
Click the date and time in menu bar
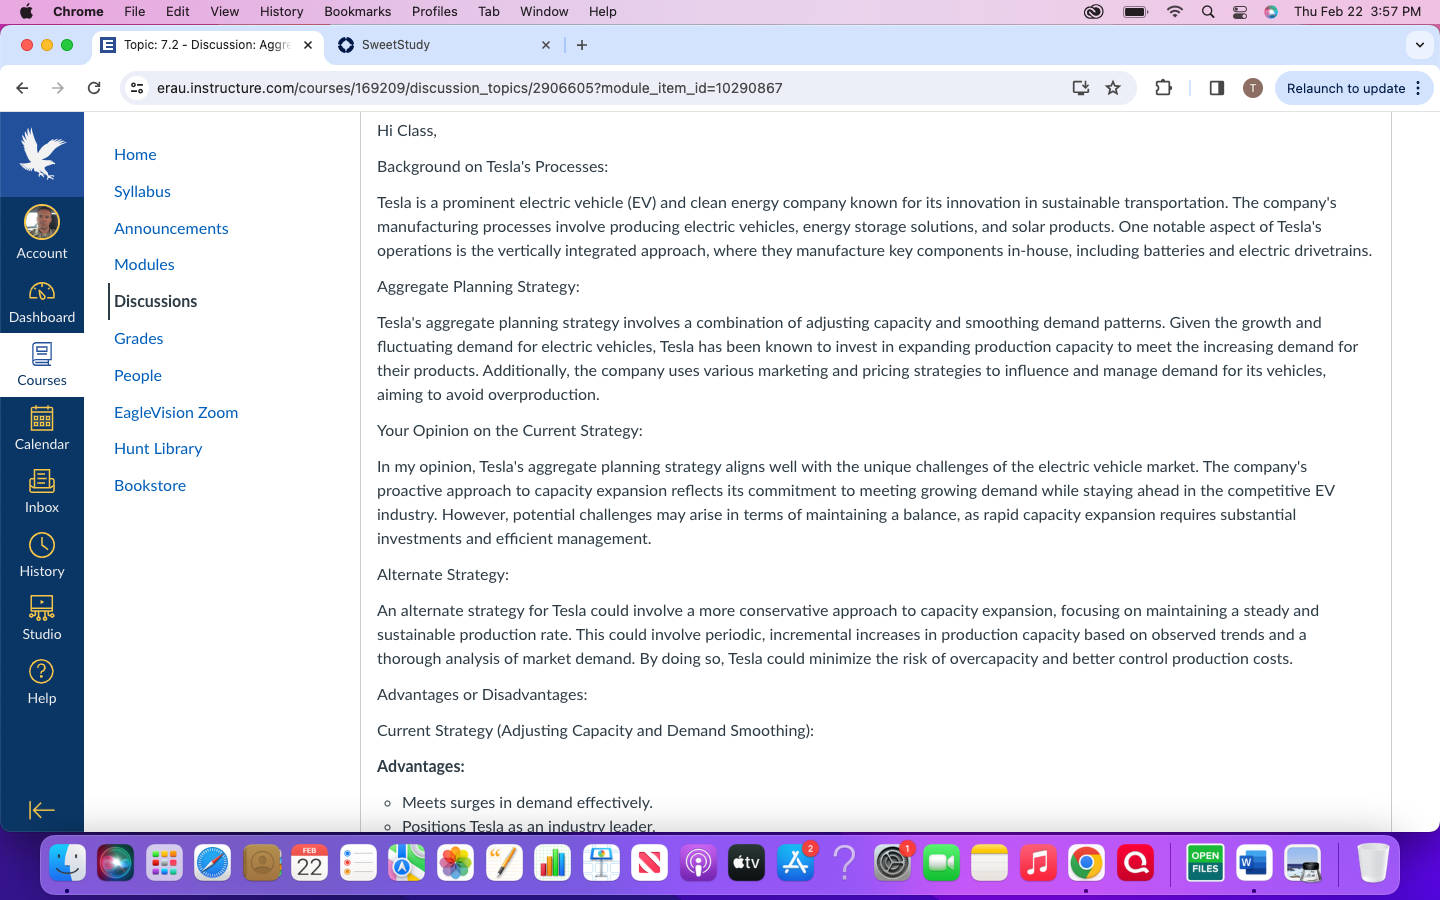[1357, 12]
